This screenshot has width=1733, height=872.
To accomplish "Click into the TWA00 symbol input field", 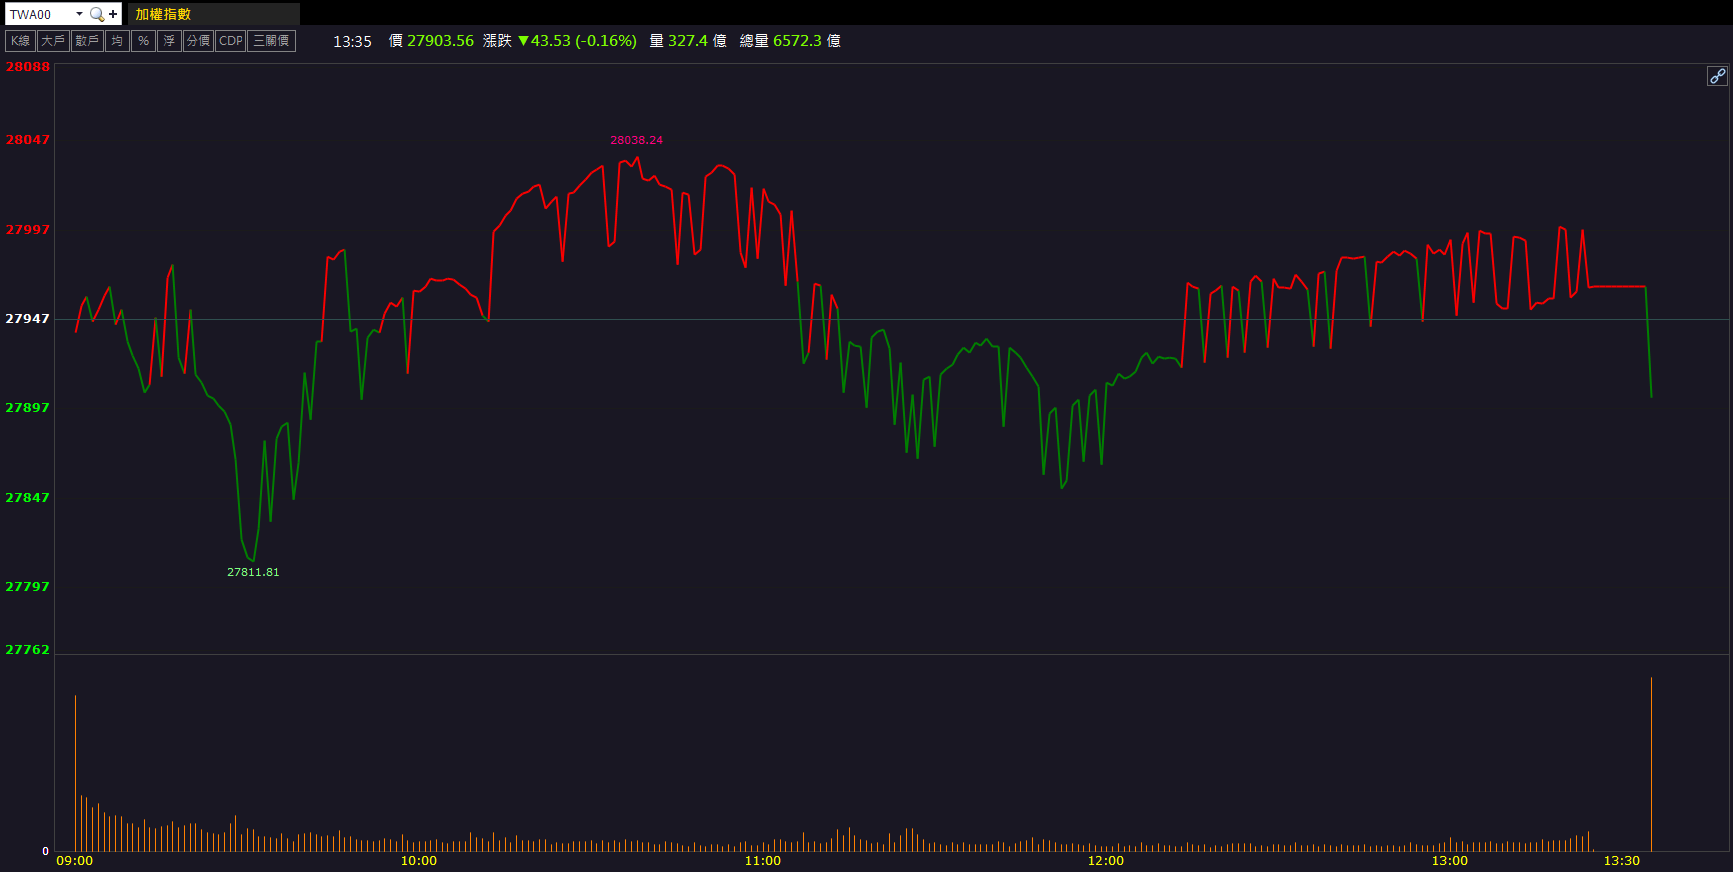I will [38, 14].
